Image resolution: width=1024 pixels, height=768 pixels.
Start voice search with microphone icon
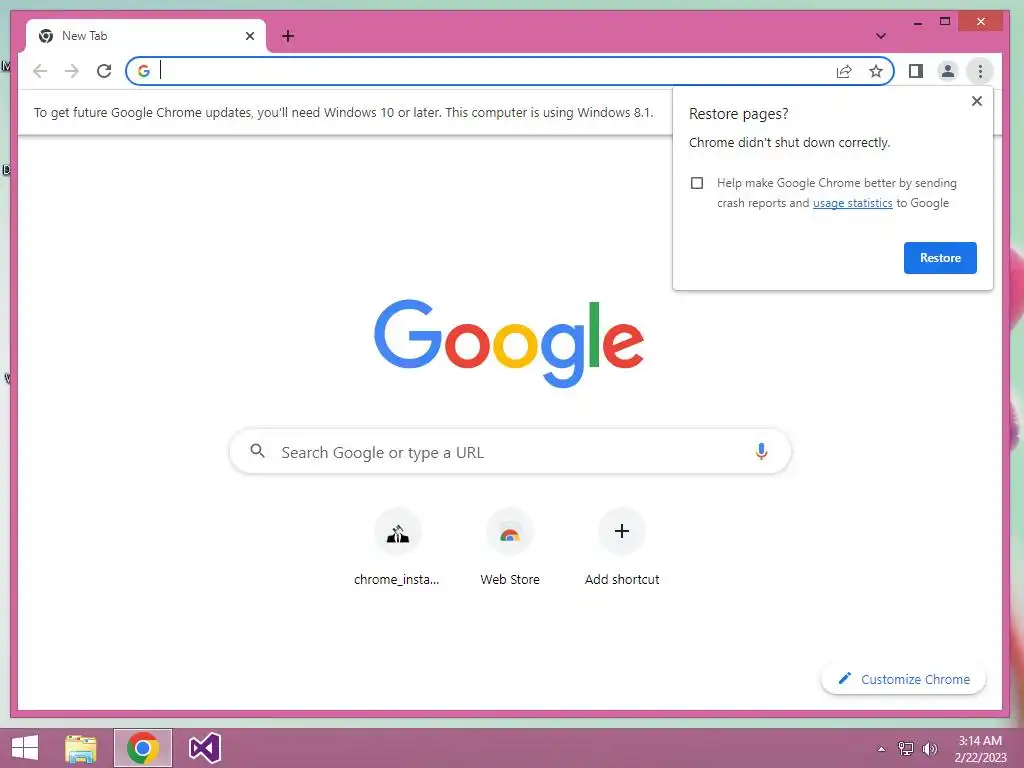[x=761, y=451]
